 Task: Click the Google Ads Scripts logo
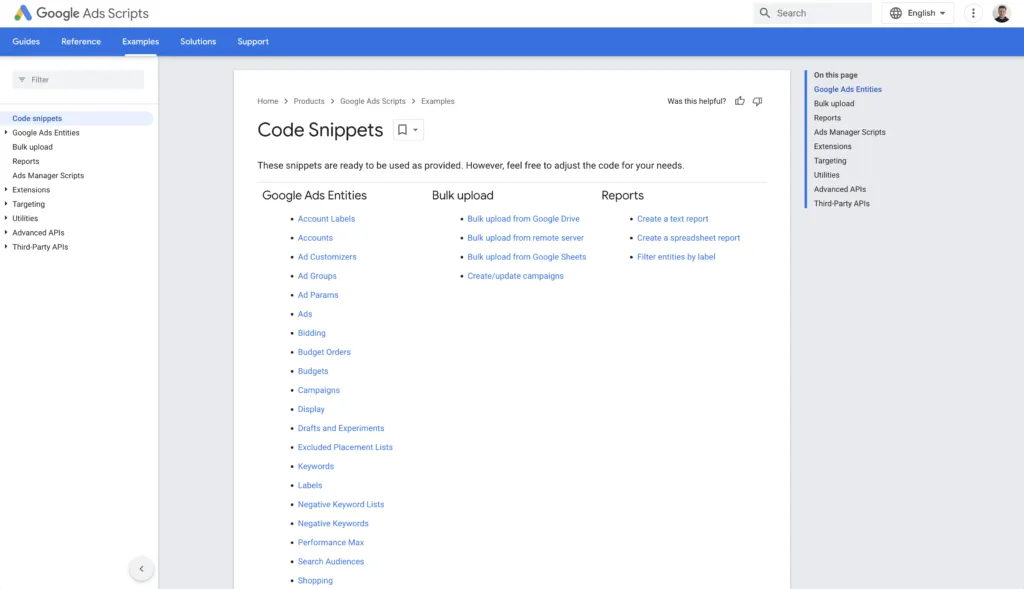(80, 13)
